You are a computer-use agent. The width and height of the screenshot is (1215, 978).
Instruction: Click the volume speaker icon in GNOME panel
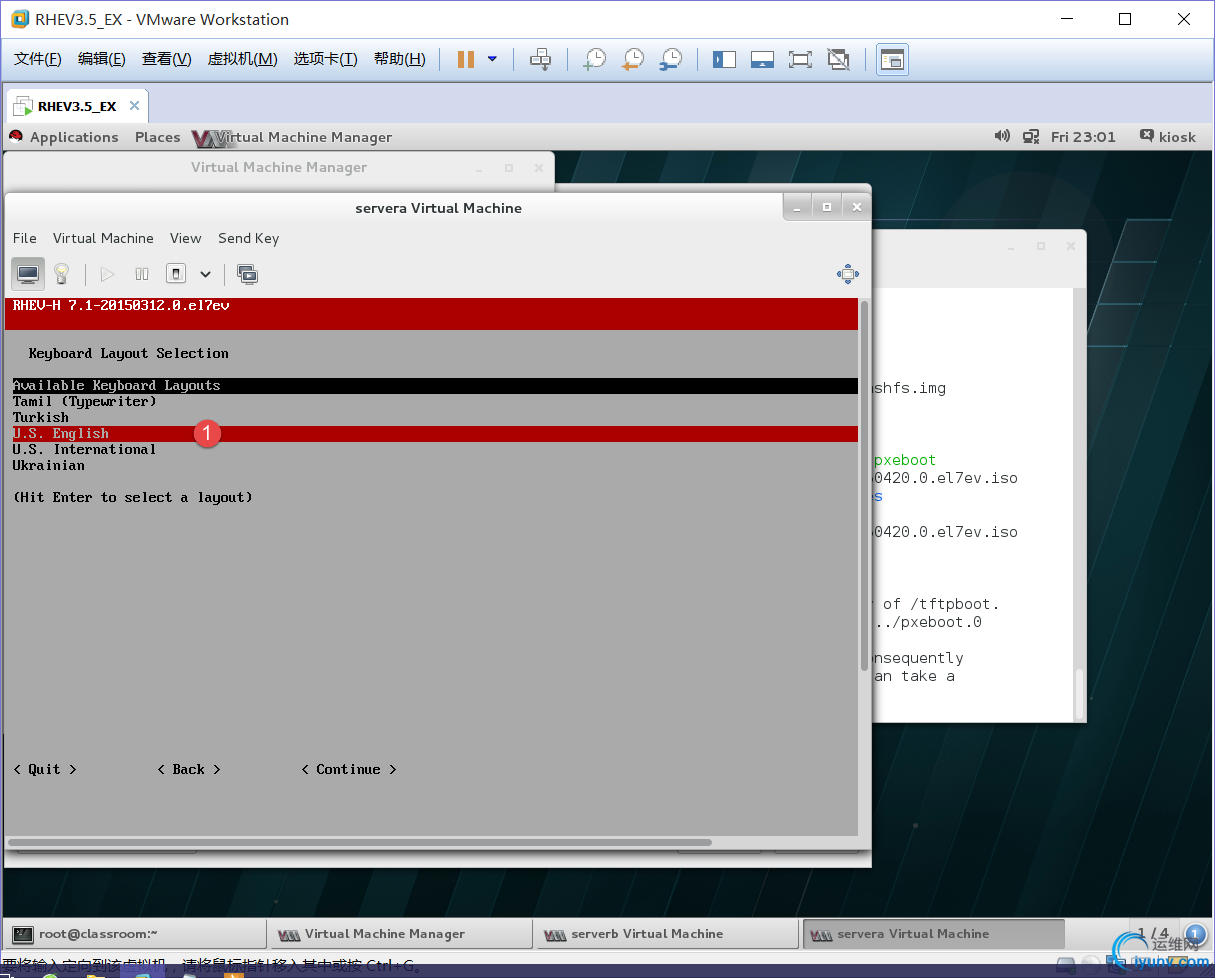click(x=1001, y=137)
